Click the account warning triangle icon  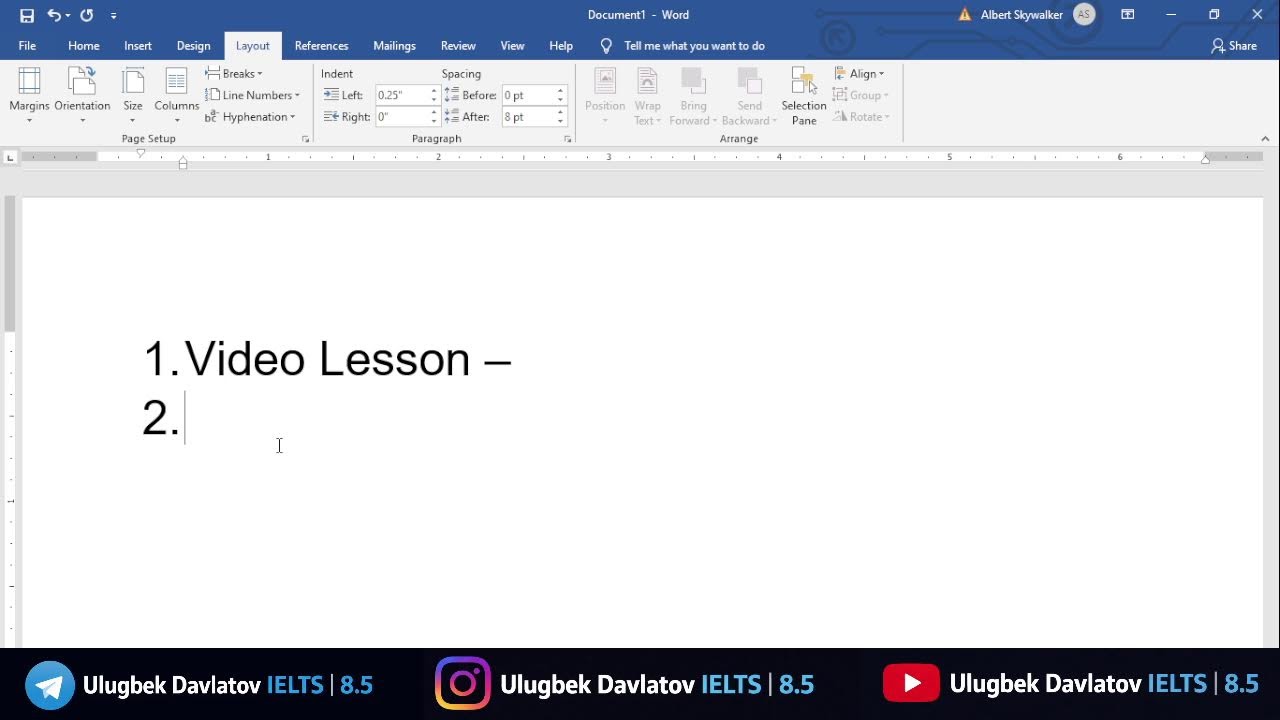tap(965, 15)
